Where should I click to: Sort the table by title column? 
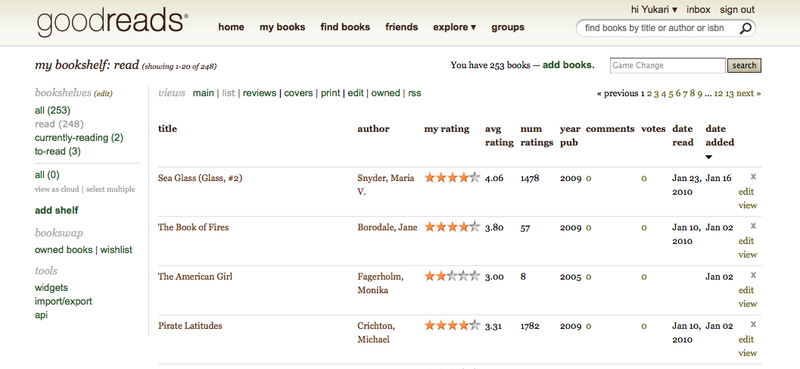coord(167,129)
